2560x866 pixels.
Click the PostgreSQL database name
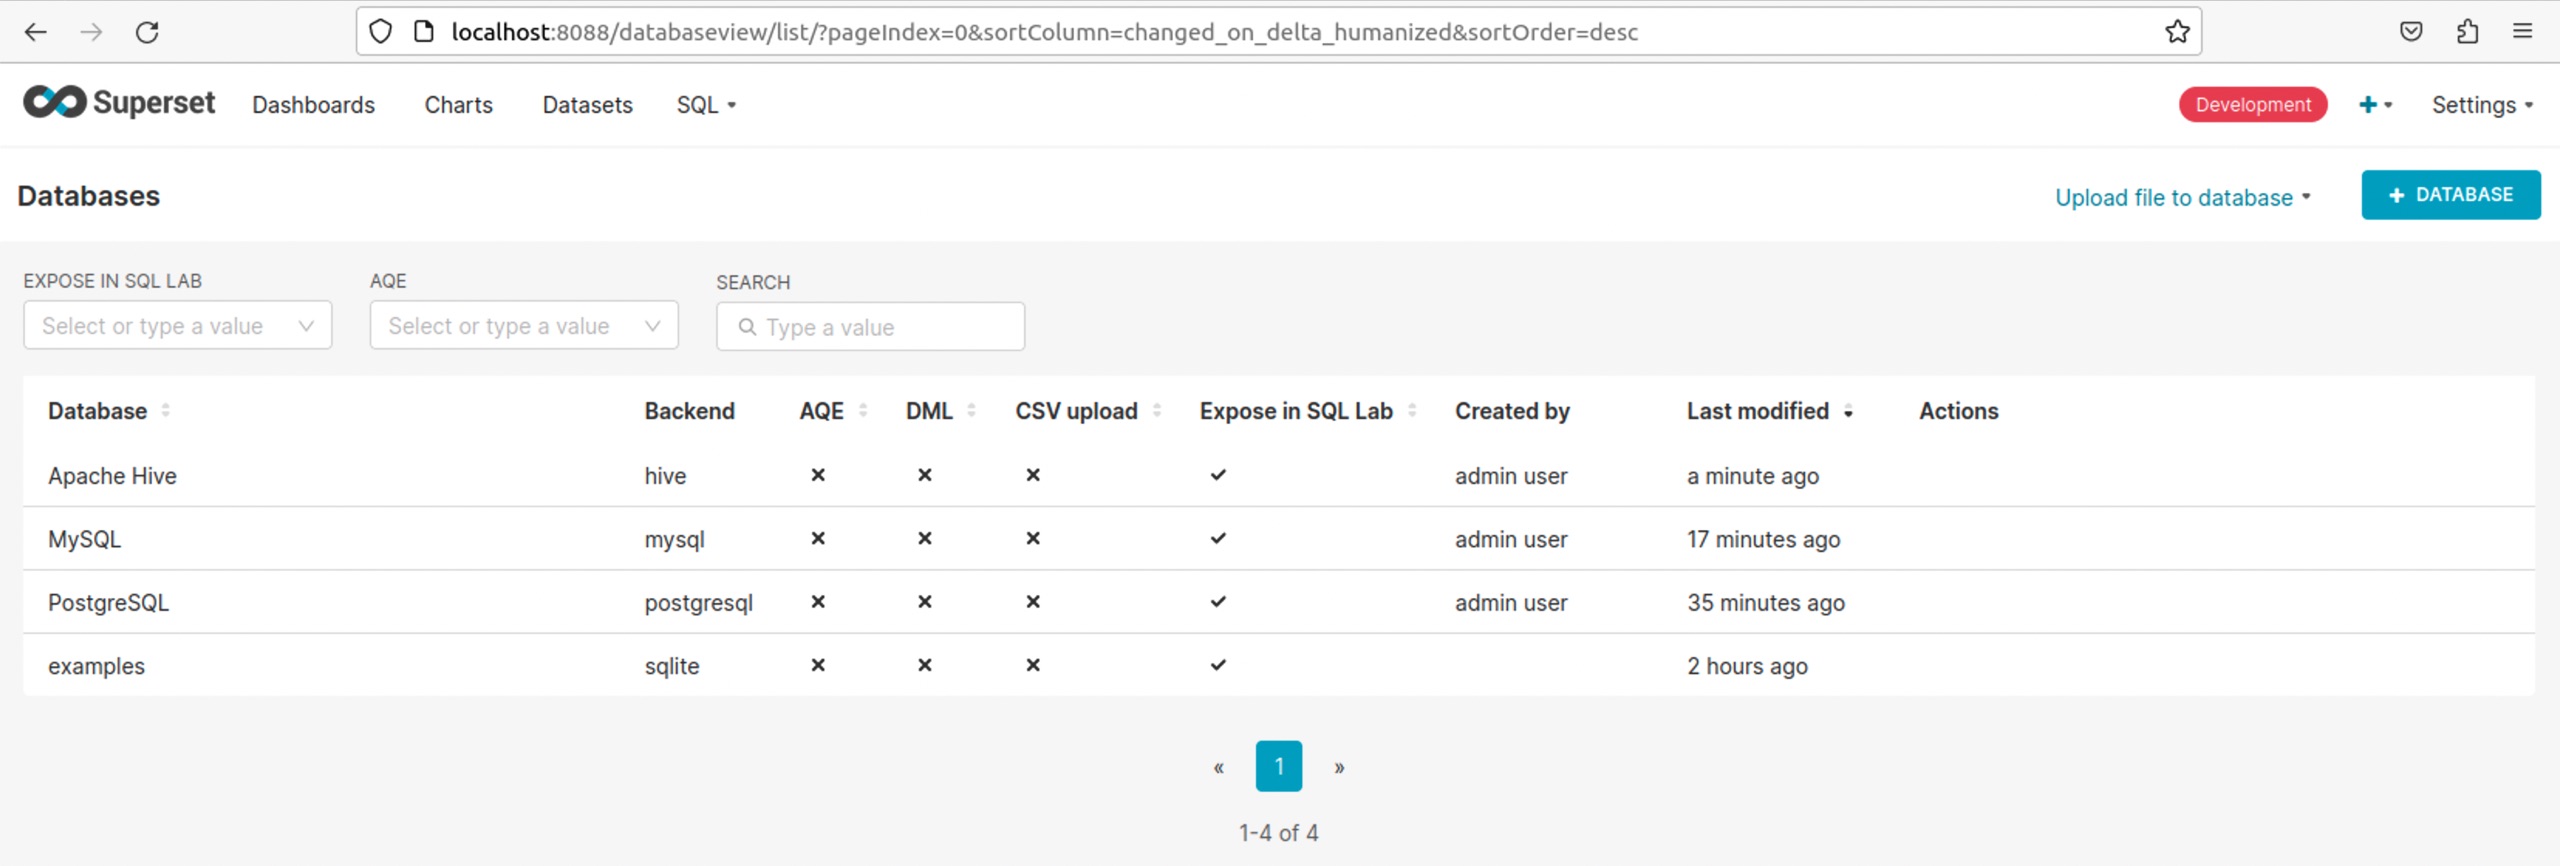tap(108, 603)
